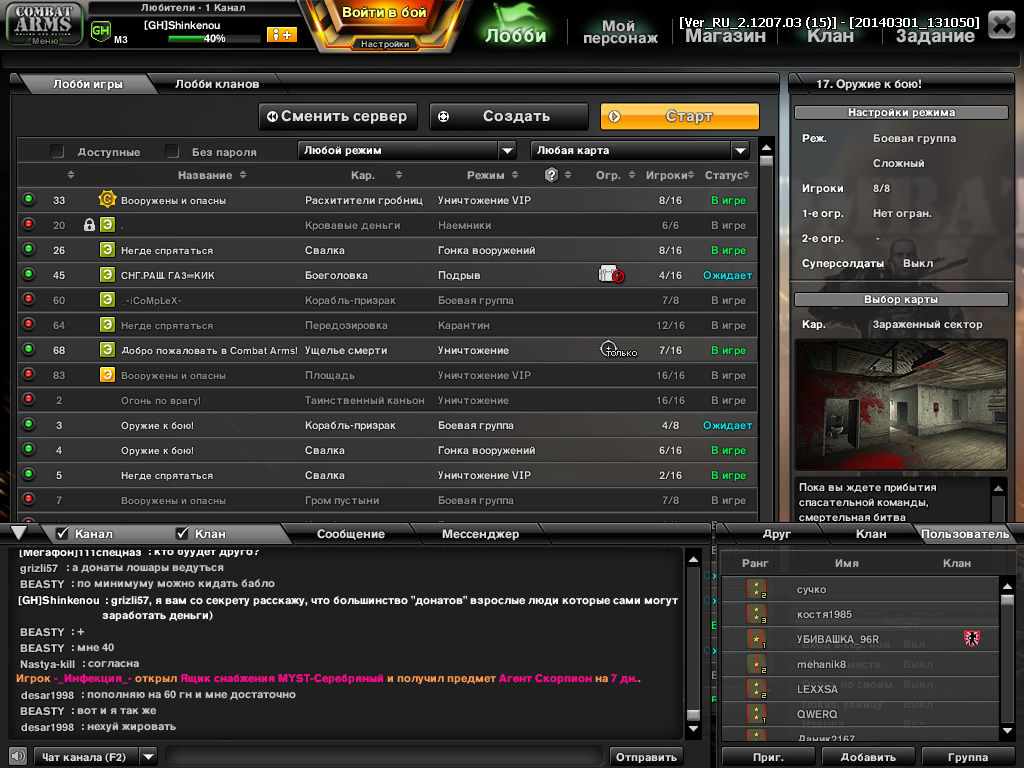Collapse the chat panel with triangle arrow
The height and width of the screenshot is (768, 1024).
[20, 533]
